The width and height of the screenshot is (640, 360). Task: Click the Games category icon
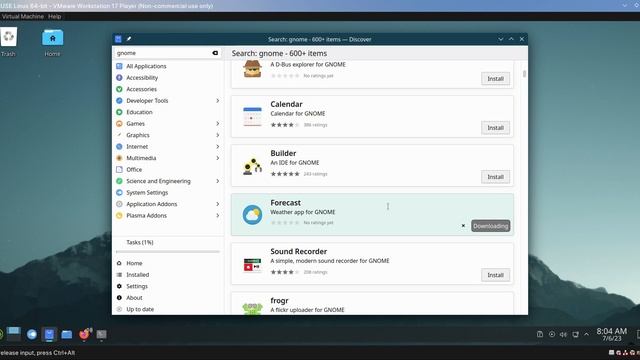[x=119, y=123]
